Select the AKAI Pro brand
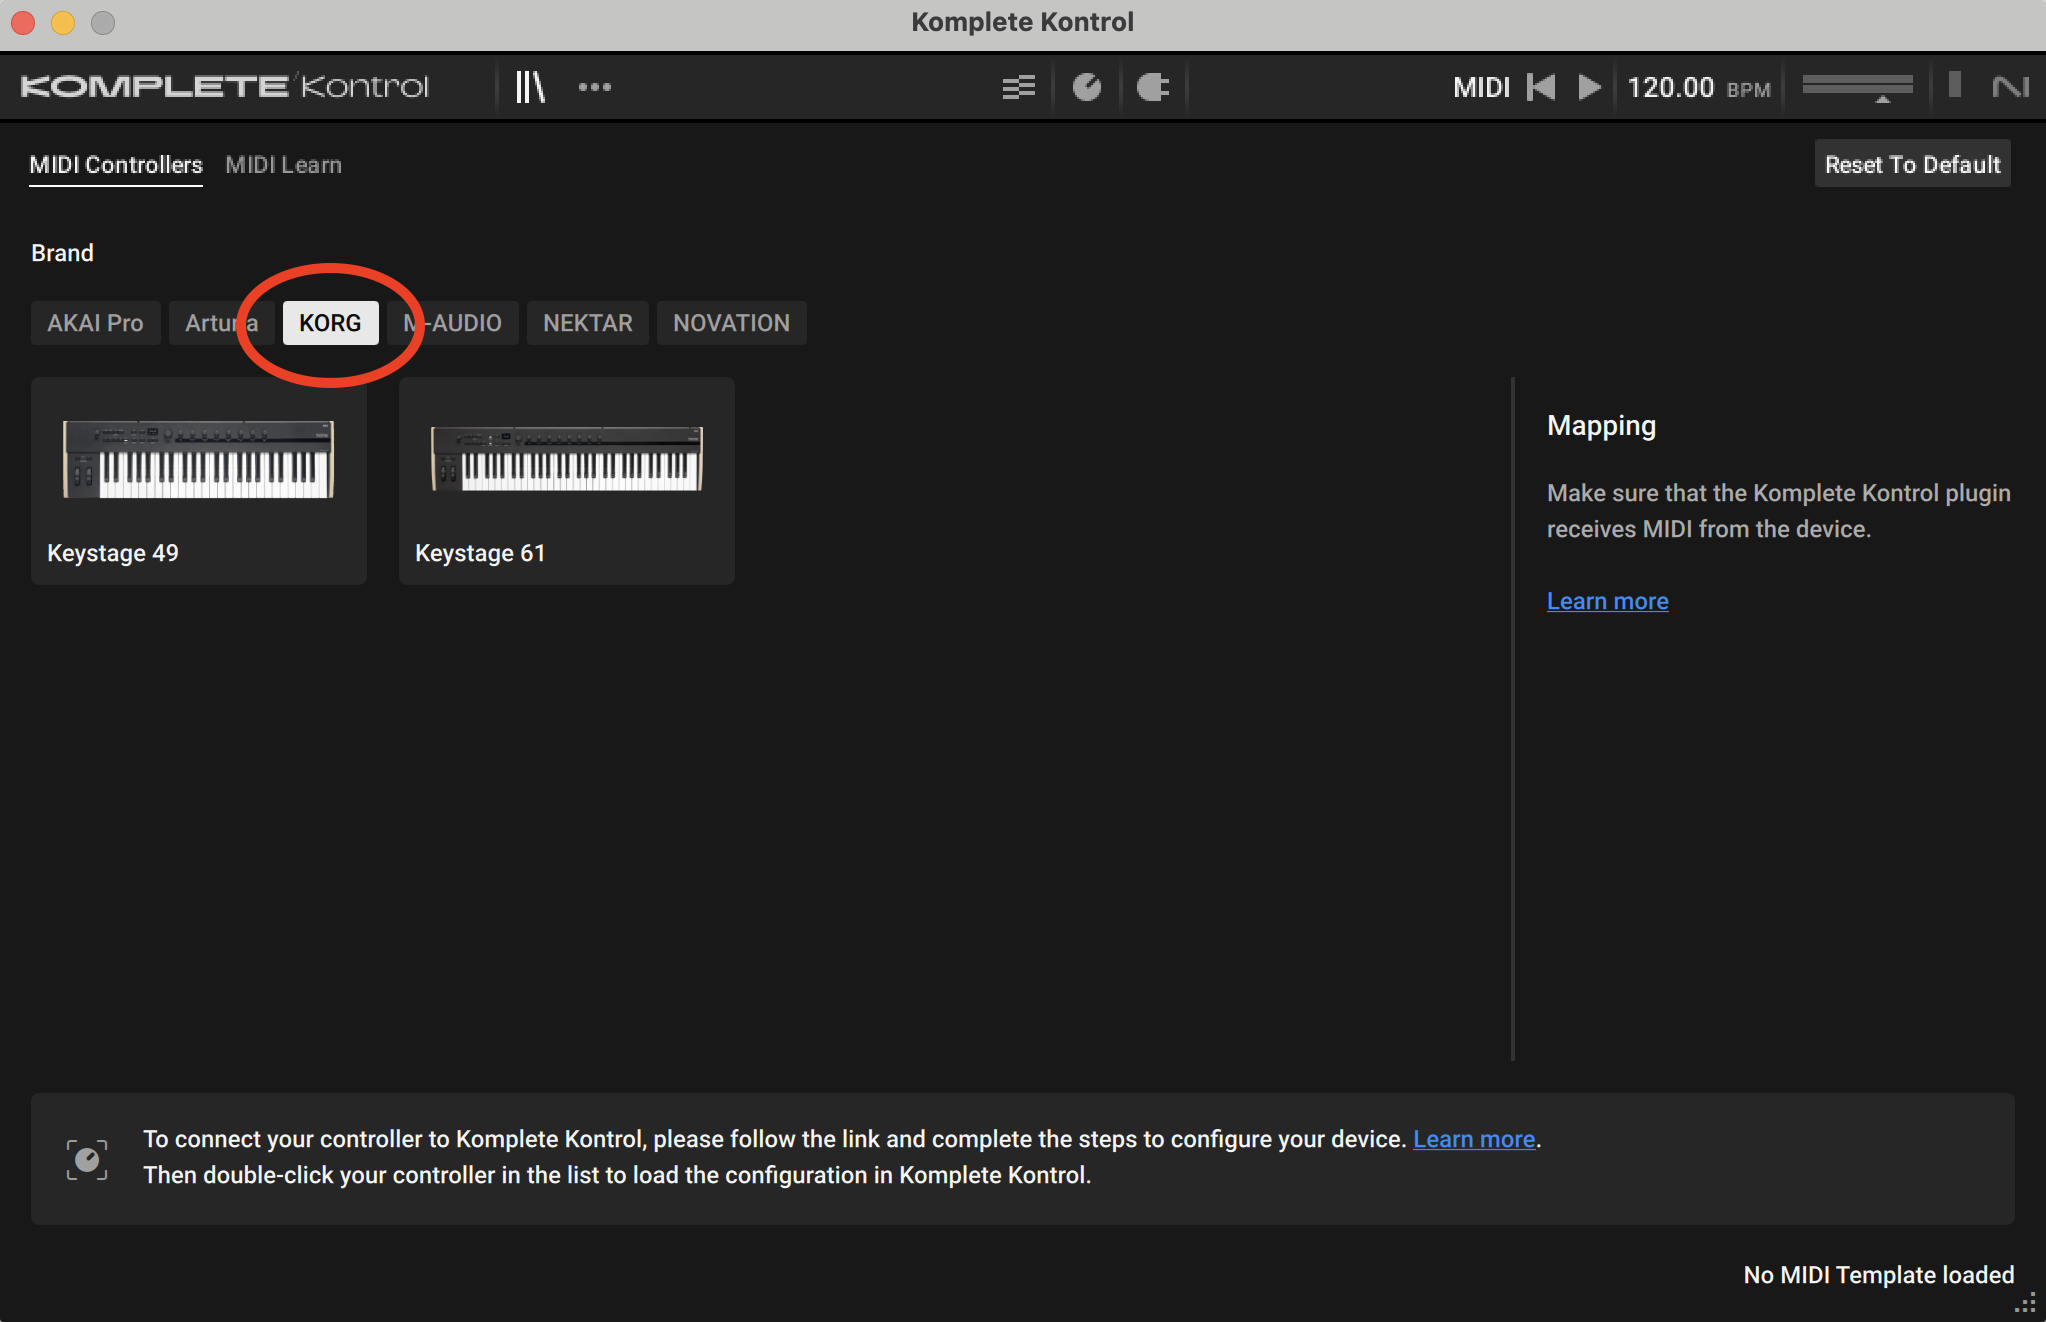The height and width of the screenshot is (1322, 2046). (95, 323)
